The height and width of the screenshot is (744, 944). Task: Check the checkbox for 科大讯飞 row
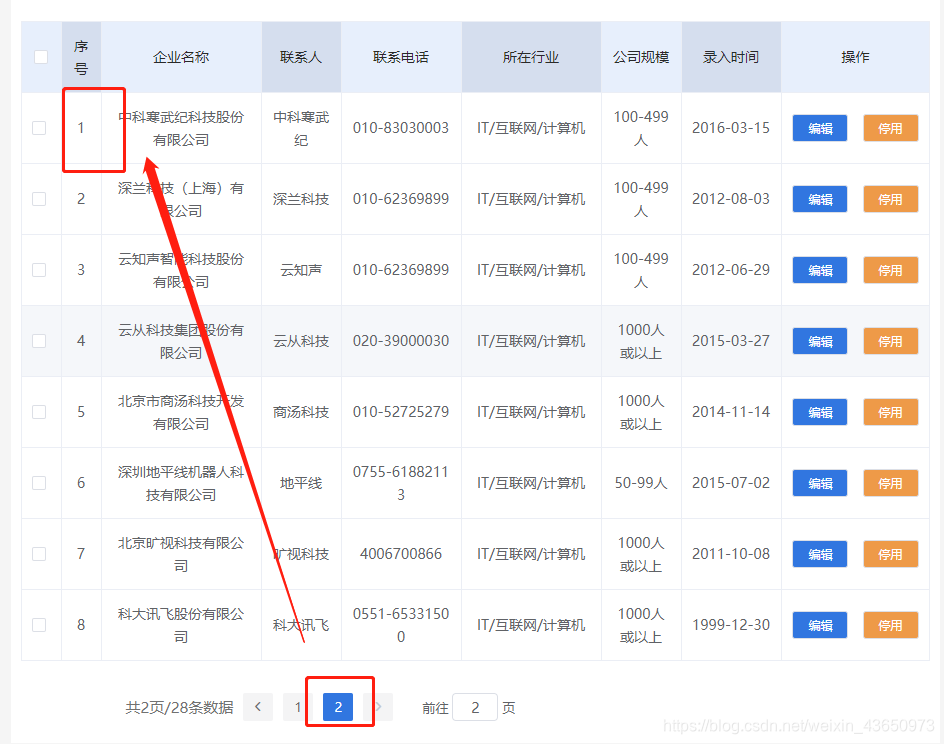[x=41, y=625]
